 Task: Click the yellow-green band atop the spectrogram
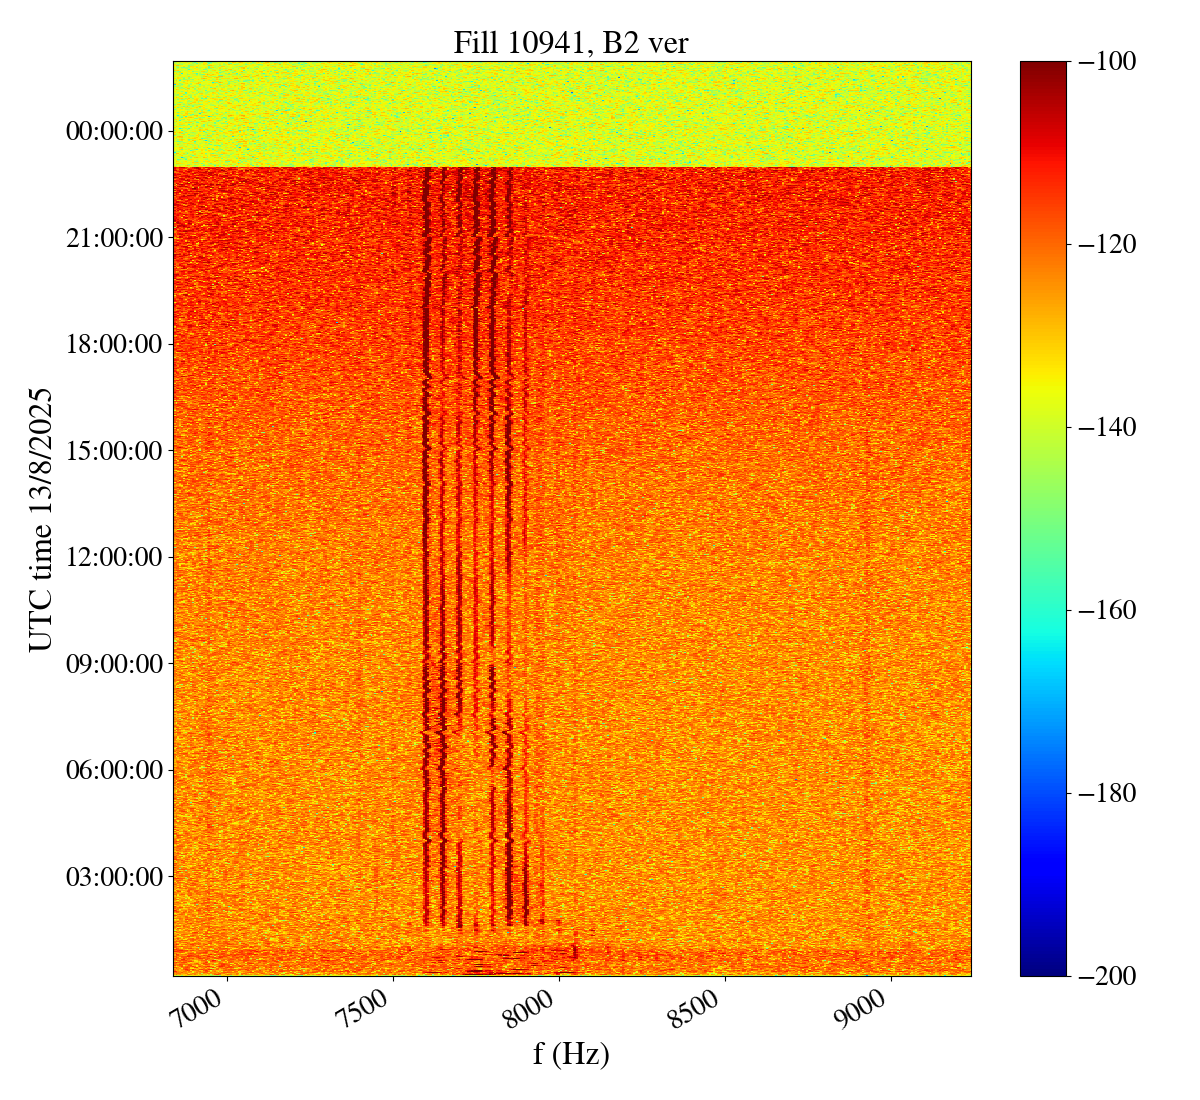(x=571, y=114)
